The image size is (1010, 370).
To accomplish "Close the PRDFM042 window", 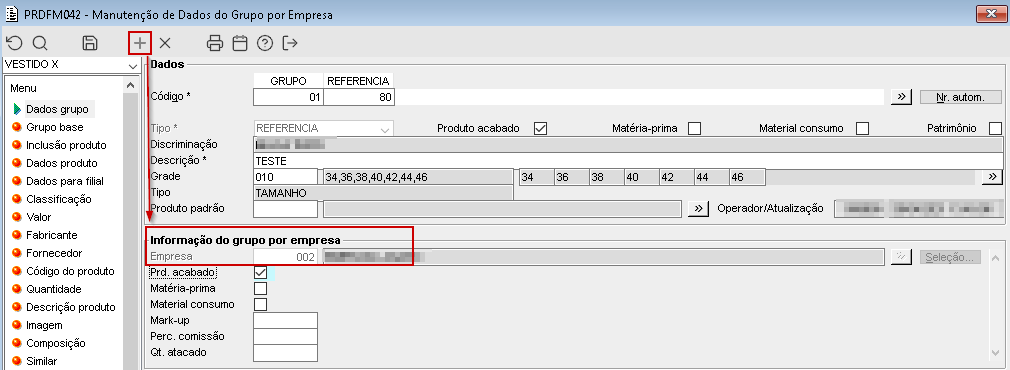I will [990, 14].
